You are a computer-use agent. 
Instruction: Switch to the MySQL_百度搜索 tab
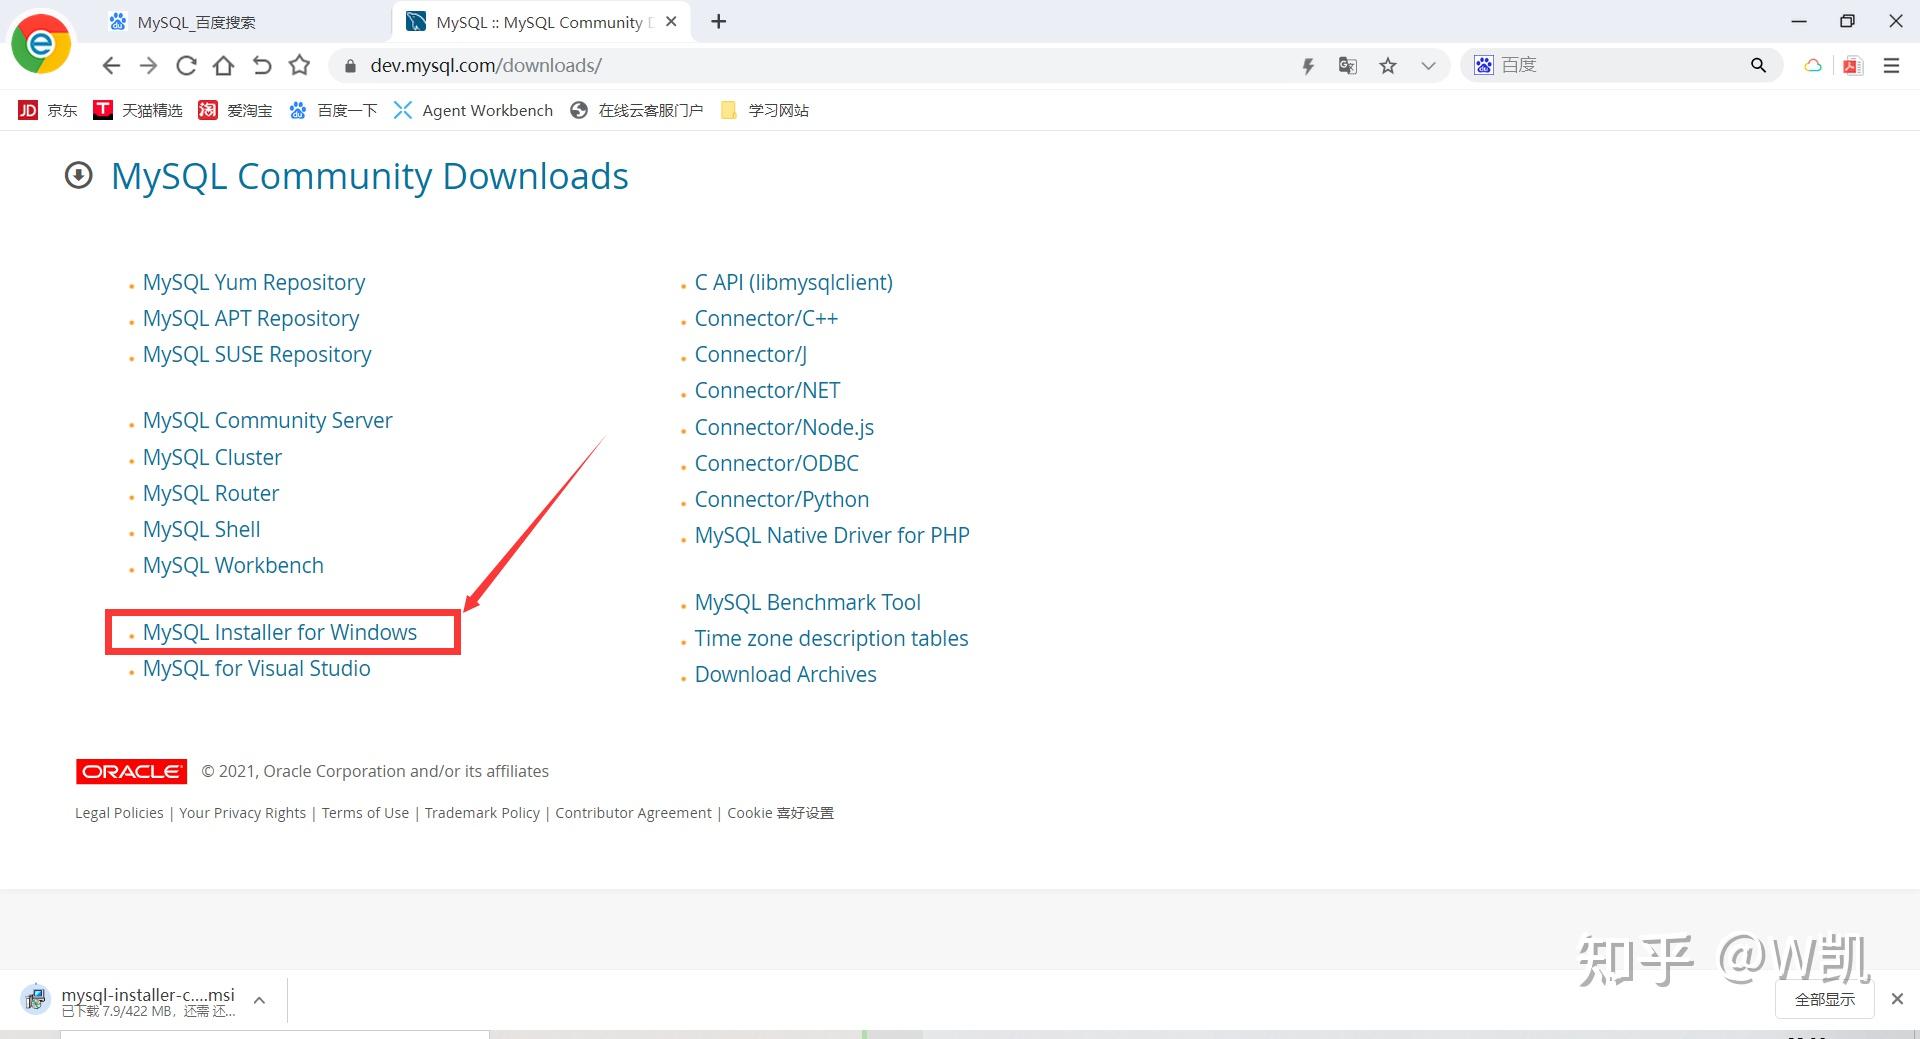pyautogui.click(x=240, y=22)
